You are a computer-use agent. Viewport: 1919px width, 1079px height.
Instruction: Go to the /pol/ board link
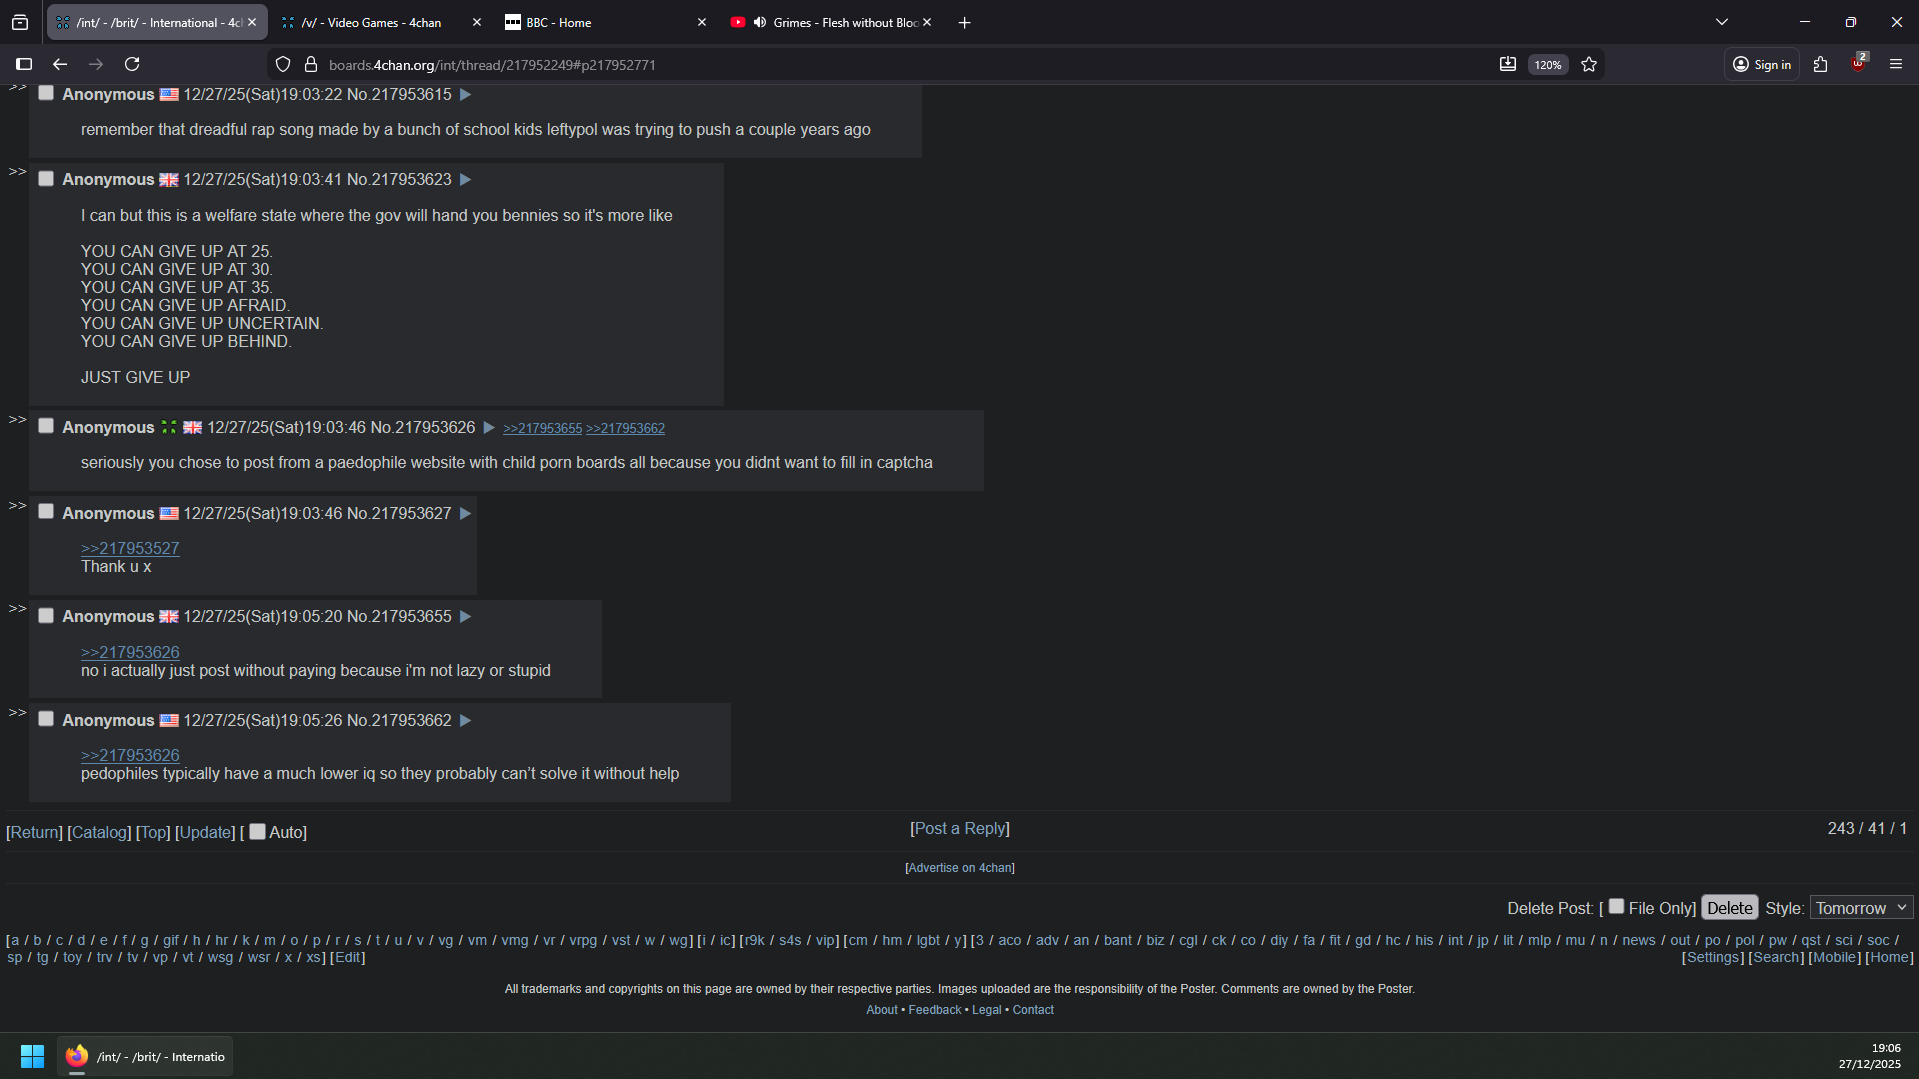[1744, 940]
